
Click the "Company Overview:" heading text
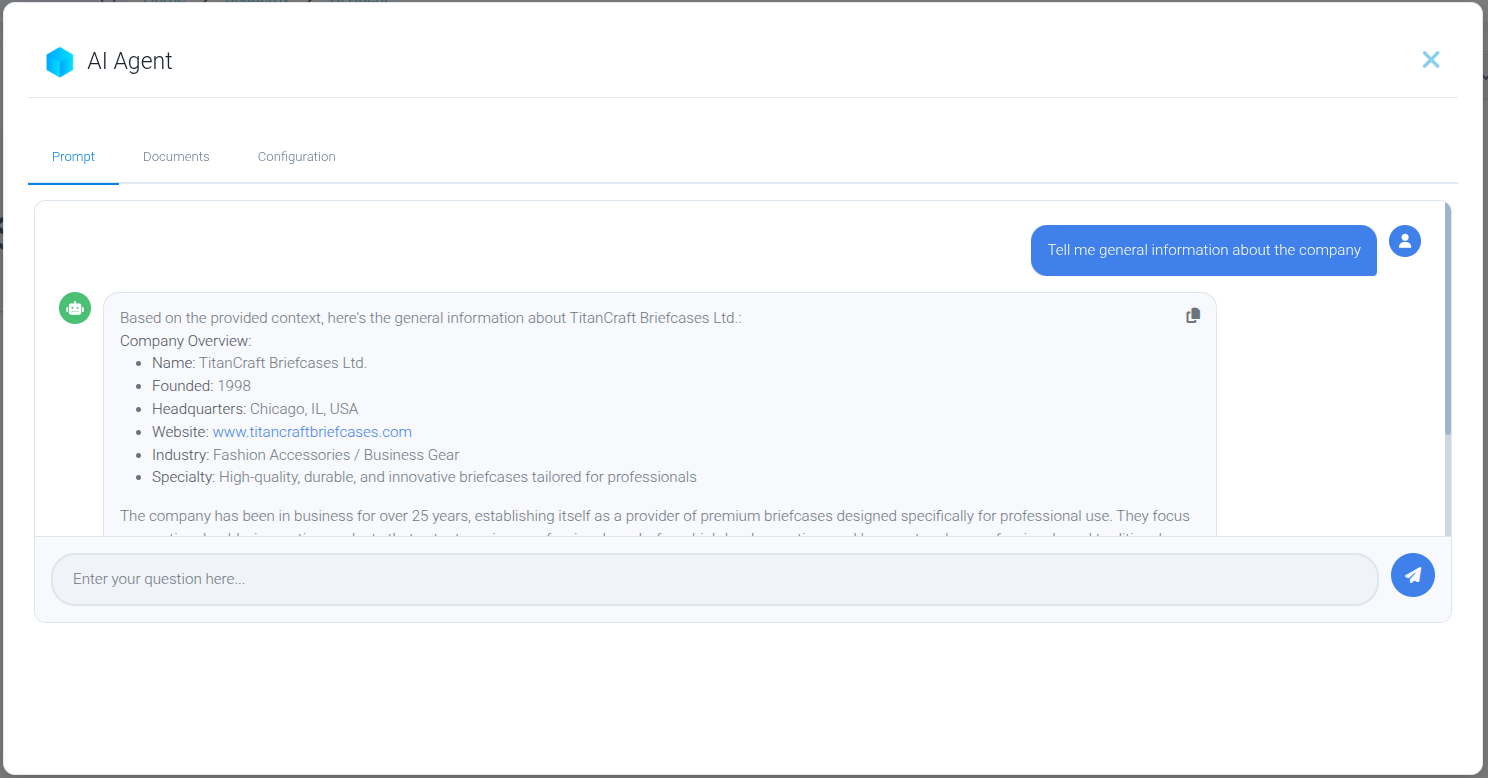click(x=186, y=341)
